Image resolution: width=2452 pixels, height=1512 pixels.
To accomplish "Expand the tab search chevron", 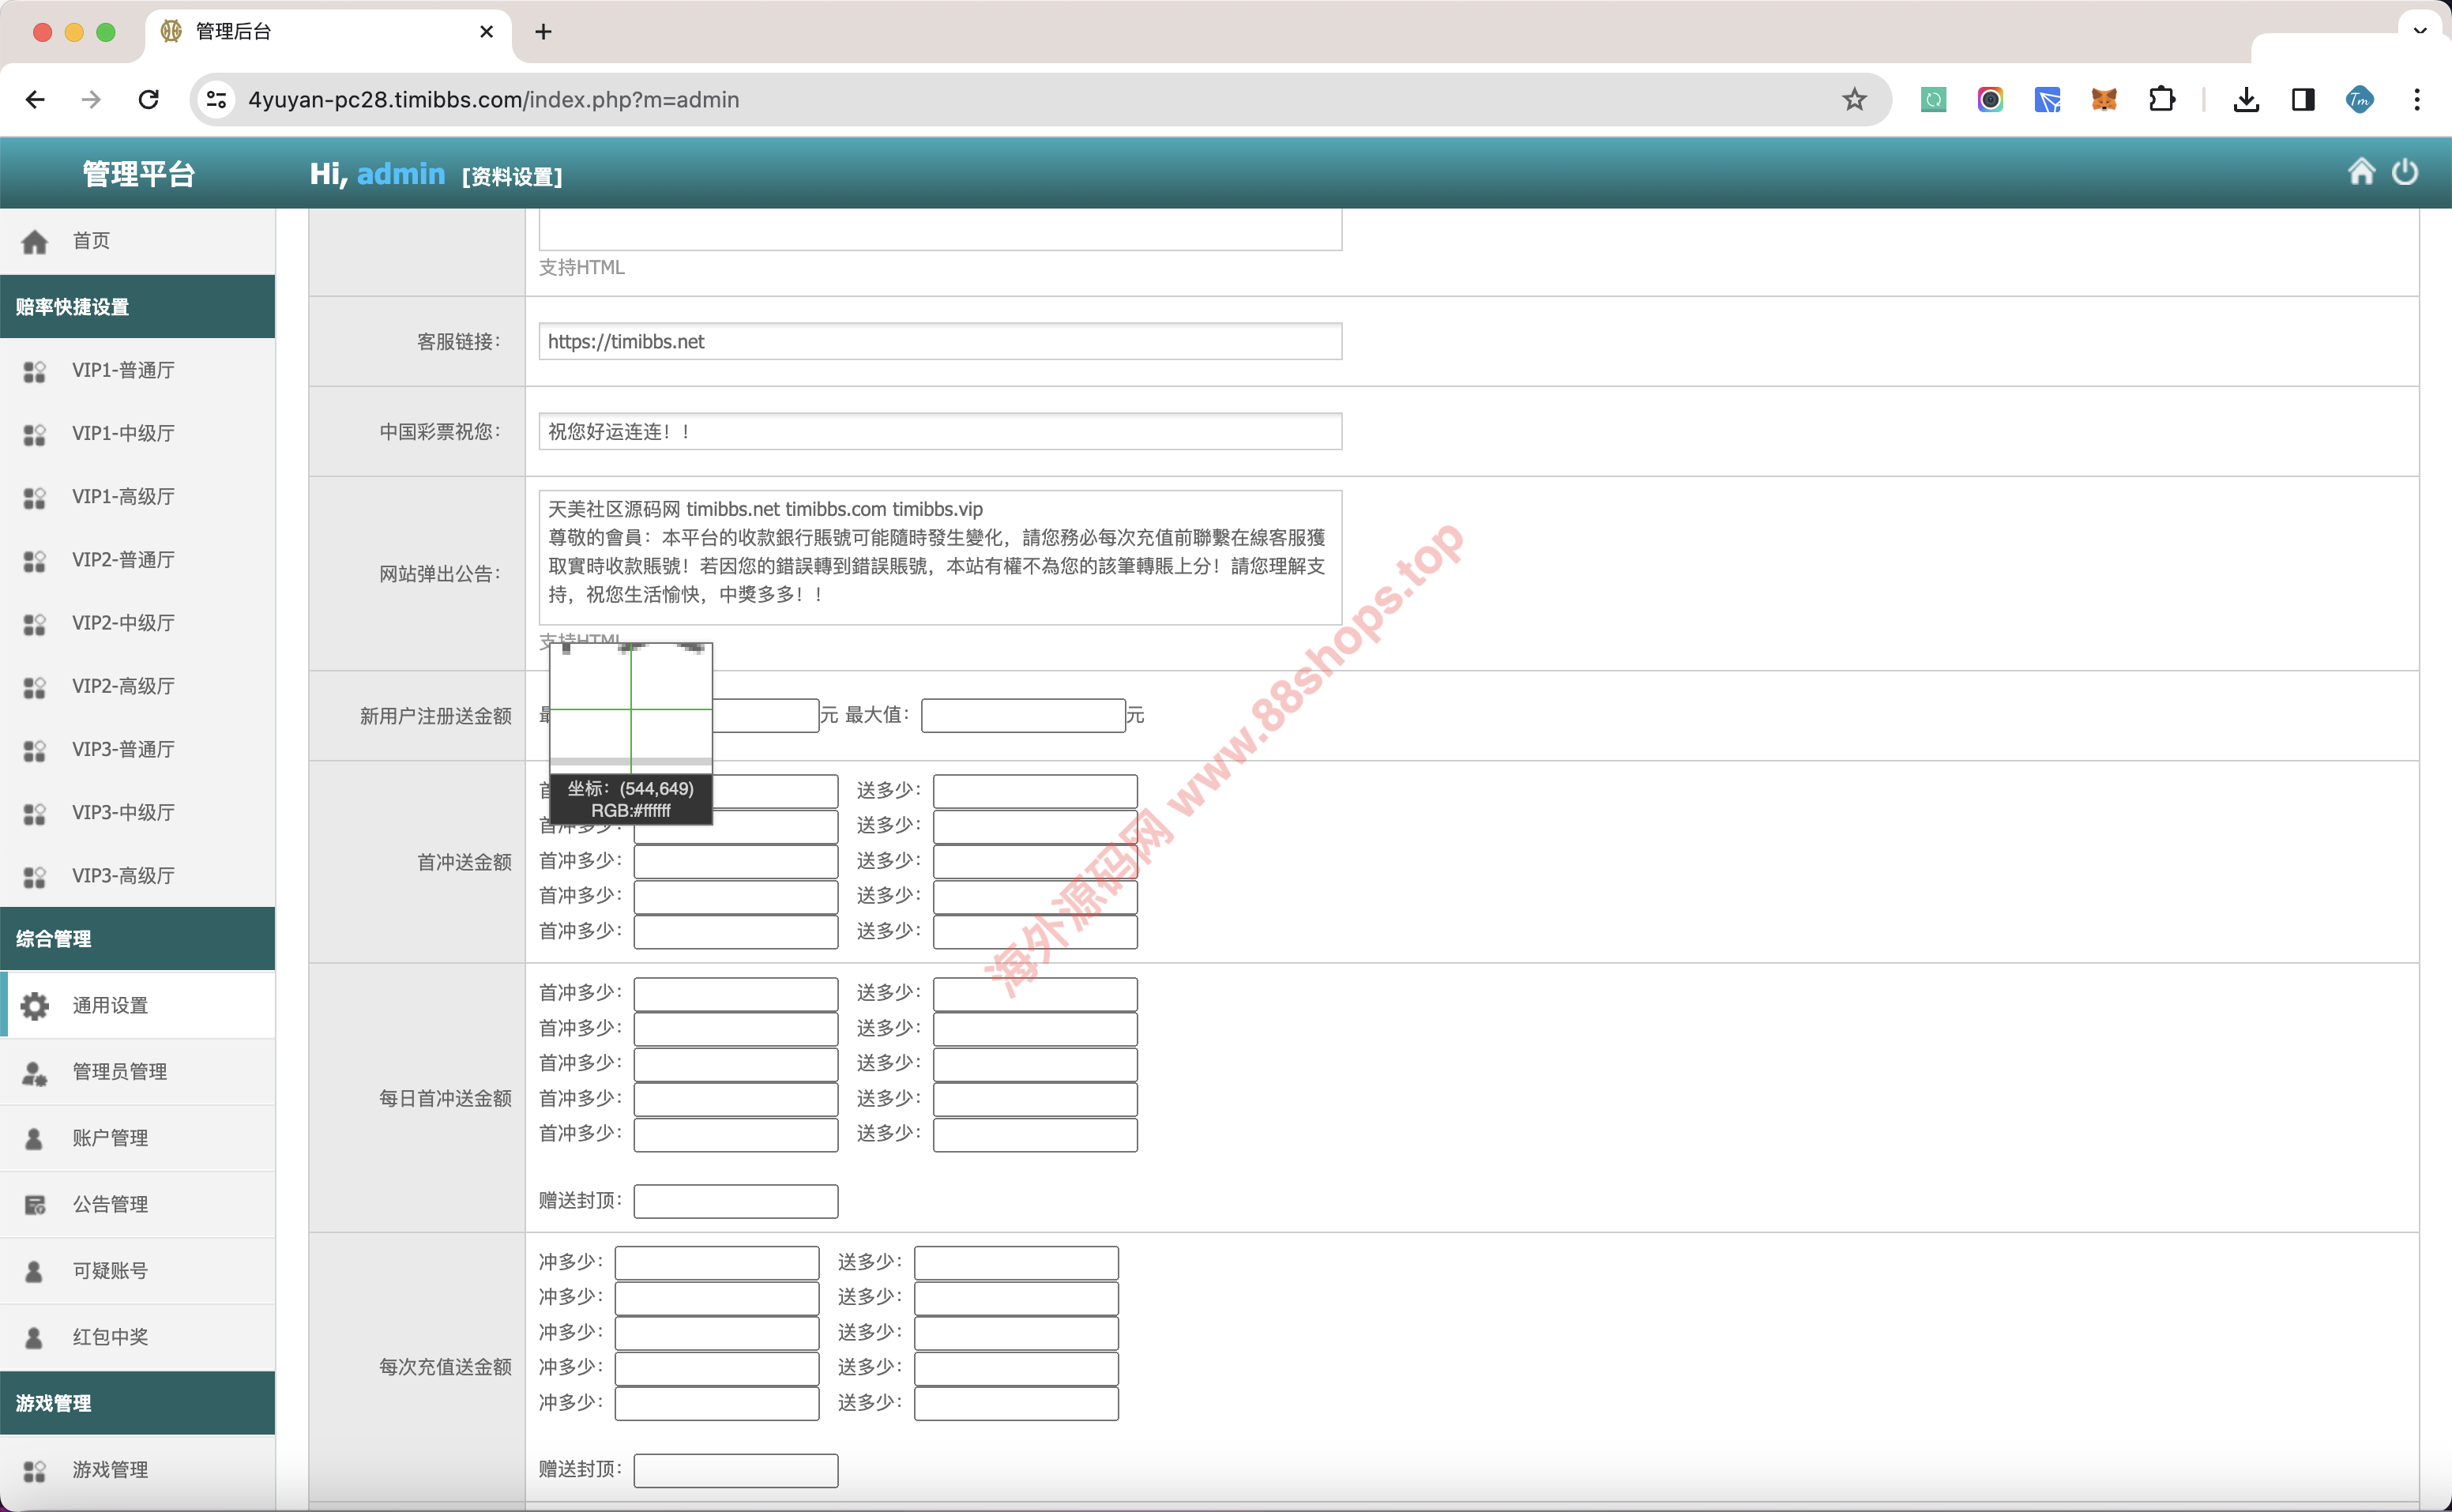I will 2420,30.
